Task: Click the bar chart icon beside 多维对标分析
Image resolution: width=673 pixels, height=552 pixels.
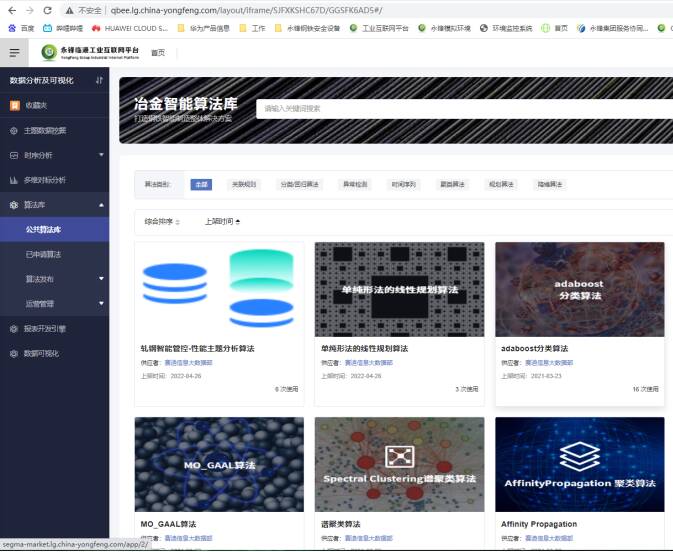Action: (x=14, y=180)
